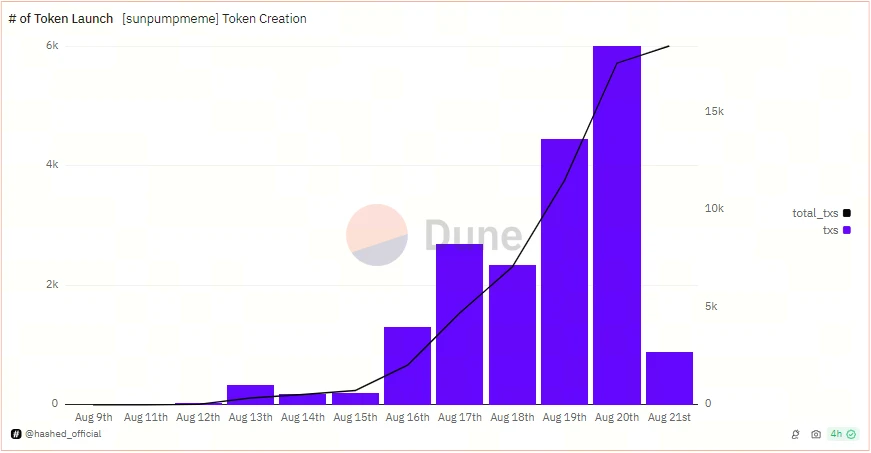
Task: Click the hashed_official author avatar icon
Action: (16, 434)
